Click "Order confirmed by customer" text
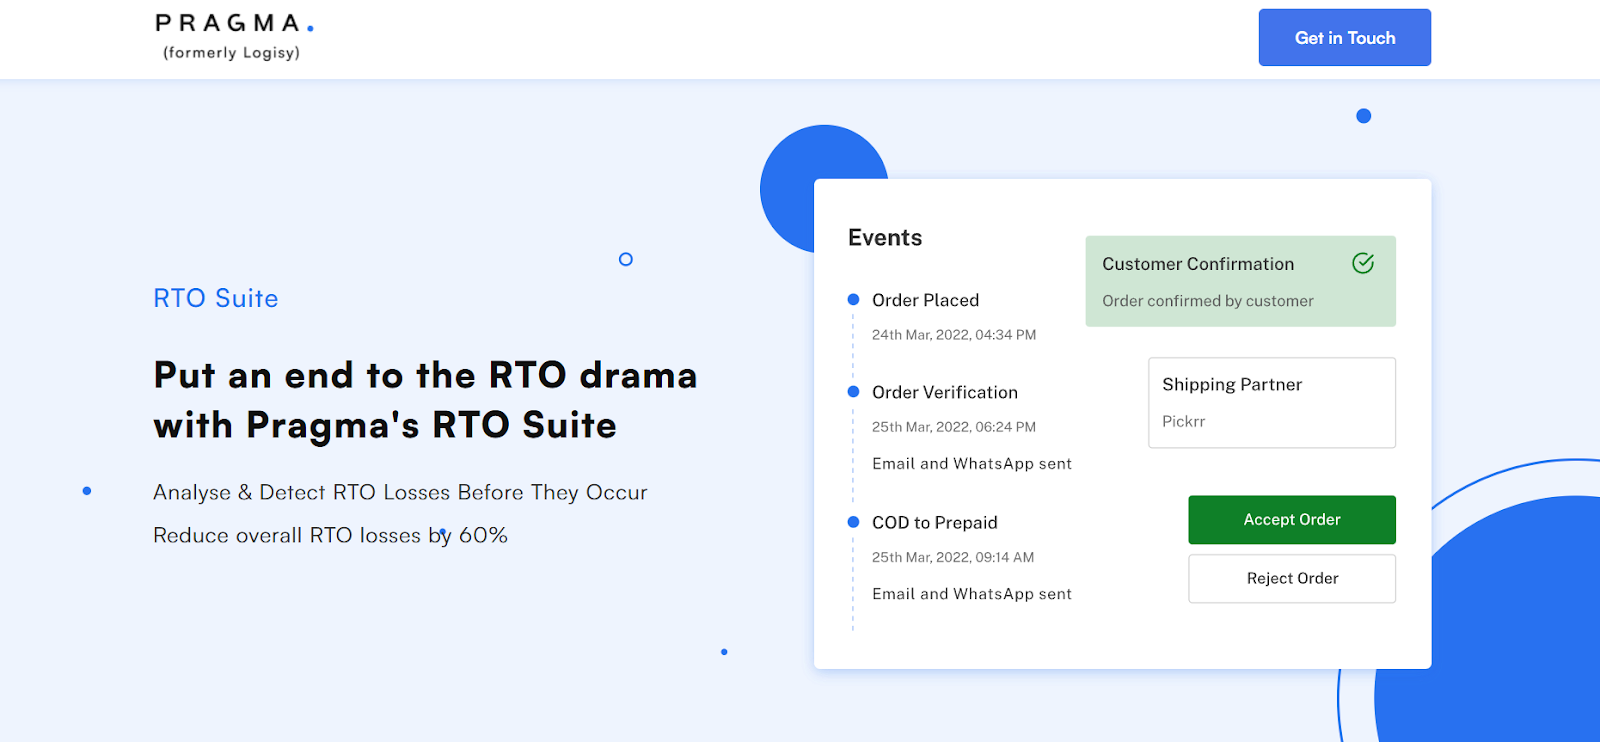 tap(1208, 301)
